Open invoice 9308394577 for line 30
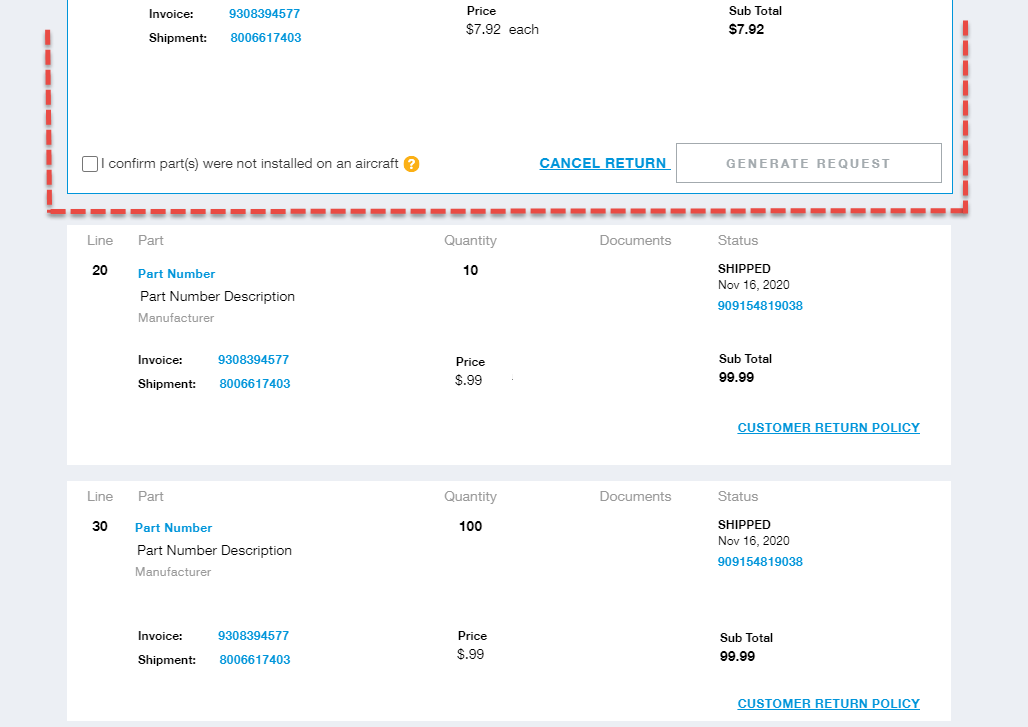 click(x=253, y=636)
